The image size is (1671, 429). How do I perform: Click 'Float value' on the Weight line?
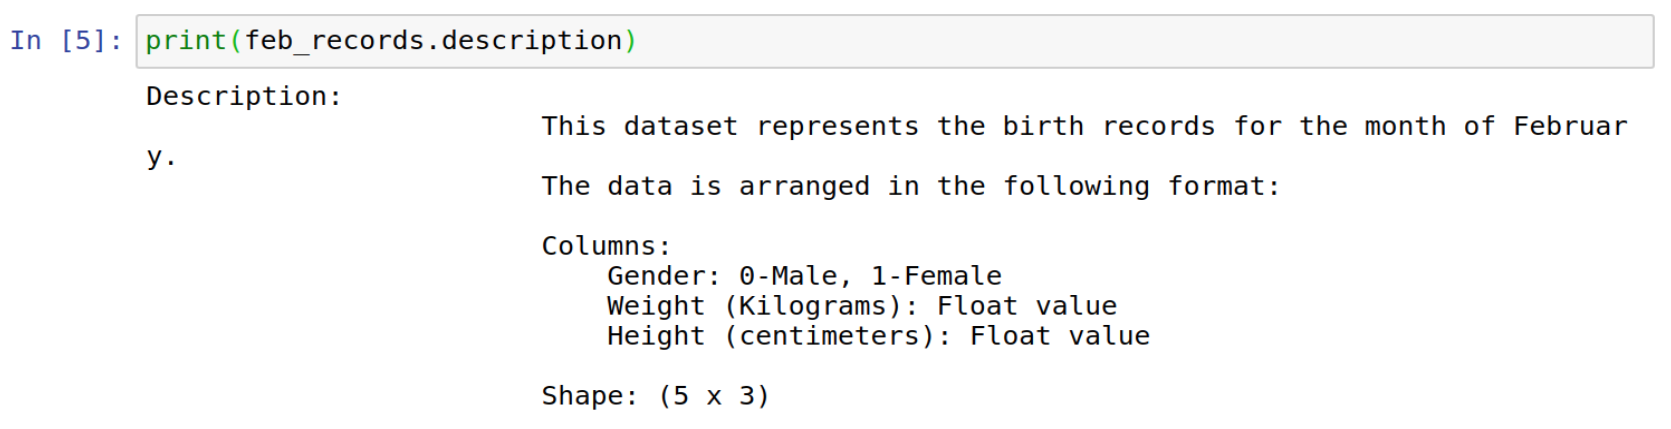pos(1027,306)
